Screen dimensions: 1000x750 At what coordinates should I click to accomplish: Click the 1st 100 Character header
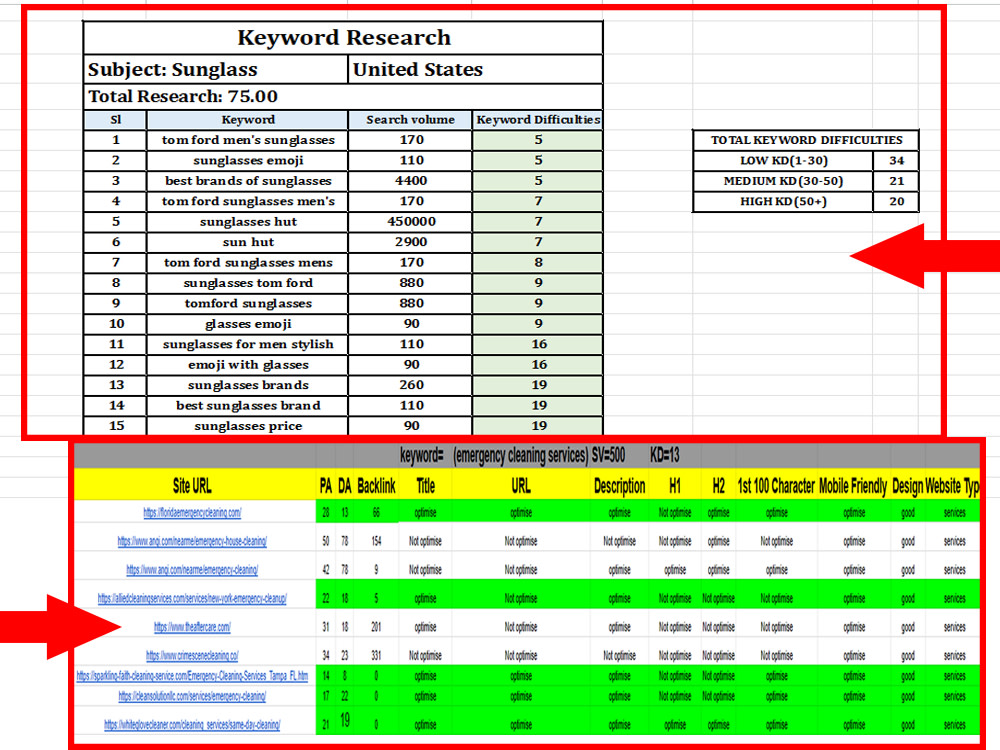tap(776, 486)
